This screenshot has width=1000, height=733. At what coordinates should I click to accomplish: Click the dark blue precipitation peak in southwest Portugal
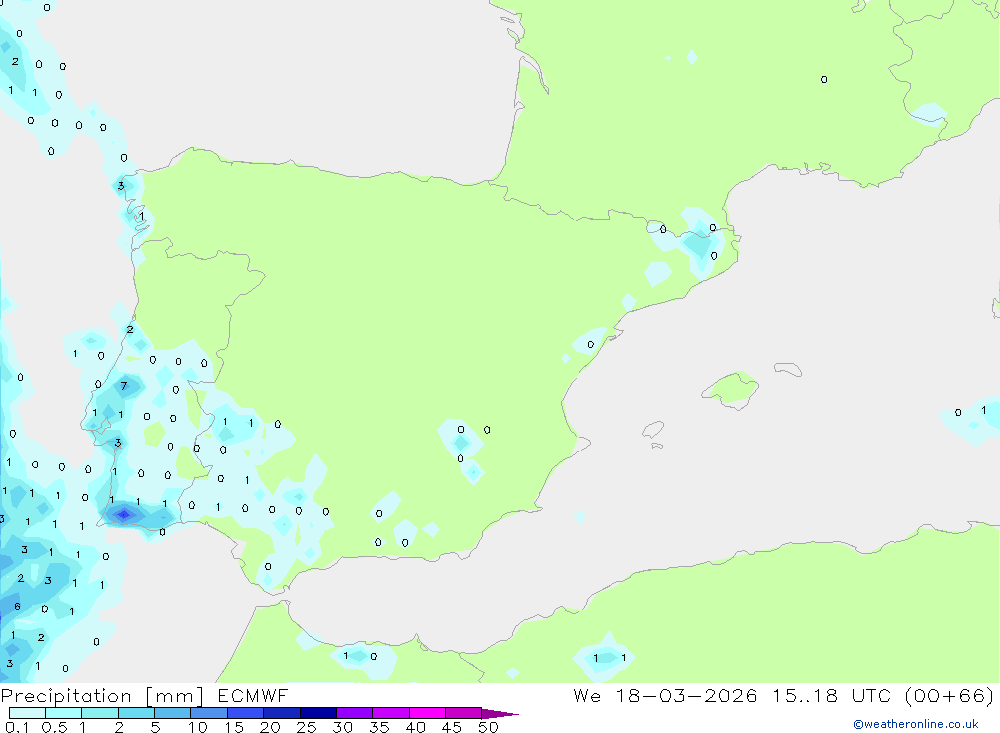click(x=123, y=514)
